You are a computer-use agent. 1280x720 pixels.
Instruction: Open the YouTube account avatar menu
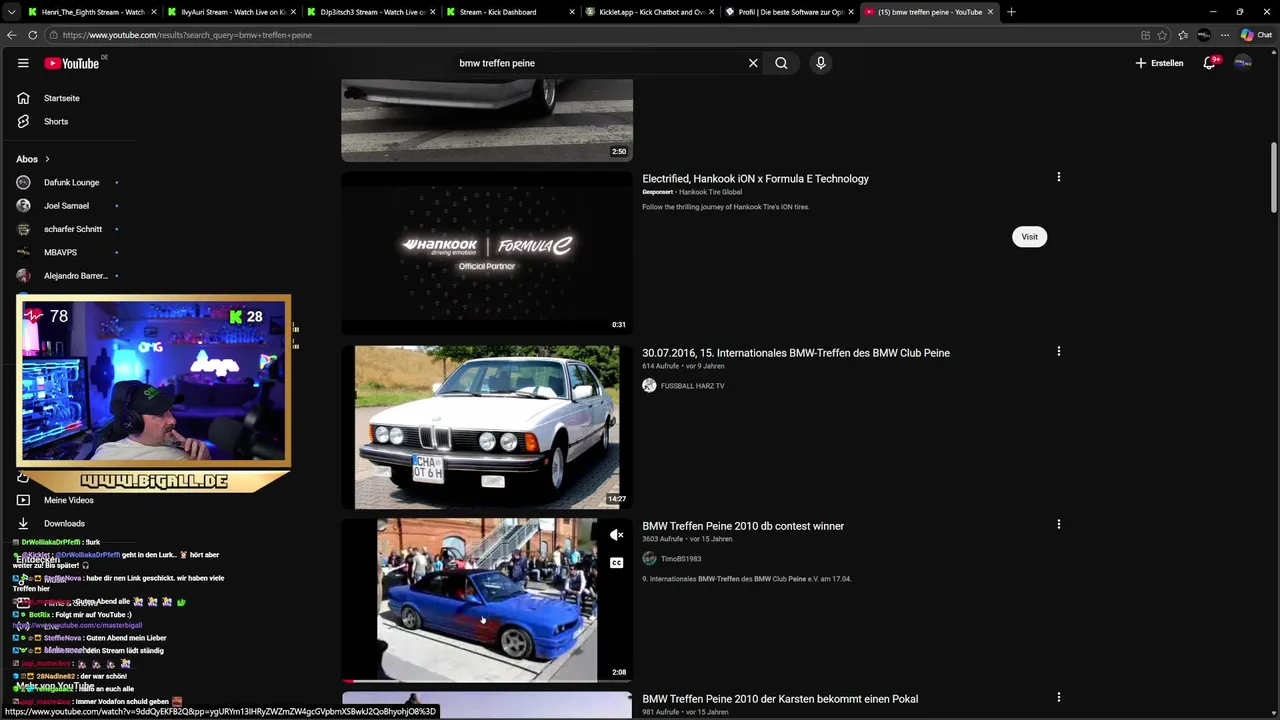(x=1243, y=63)
